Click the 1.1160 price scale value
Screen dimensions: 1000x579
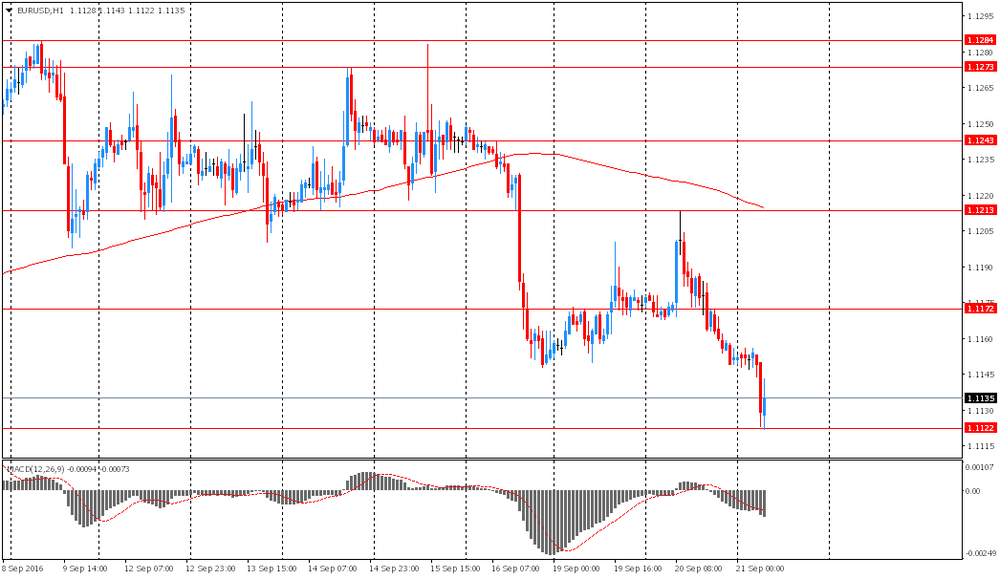pos(980,339)
